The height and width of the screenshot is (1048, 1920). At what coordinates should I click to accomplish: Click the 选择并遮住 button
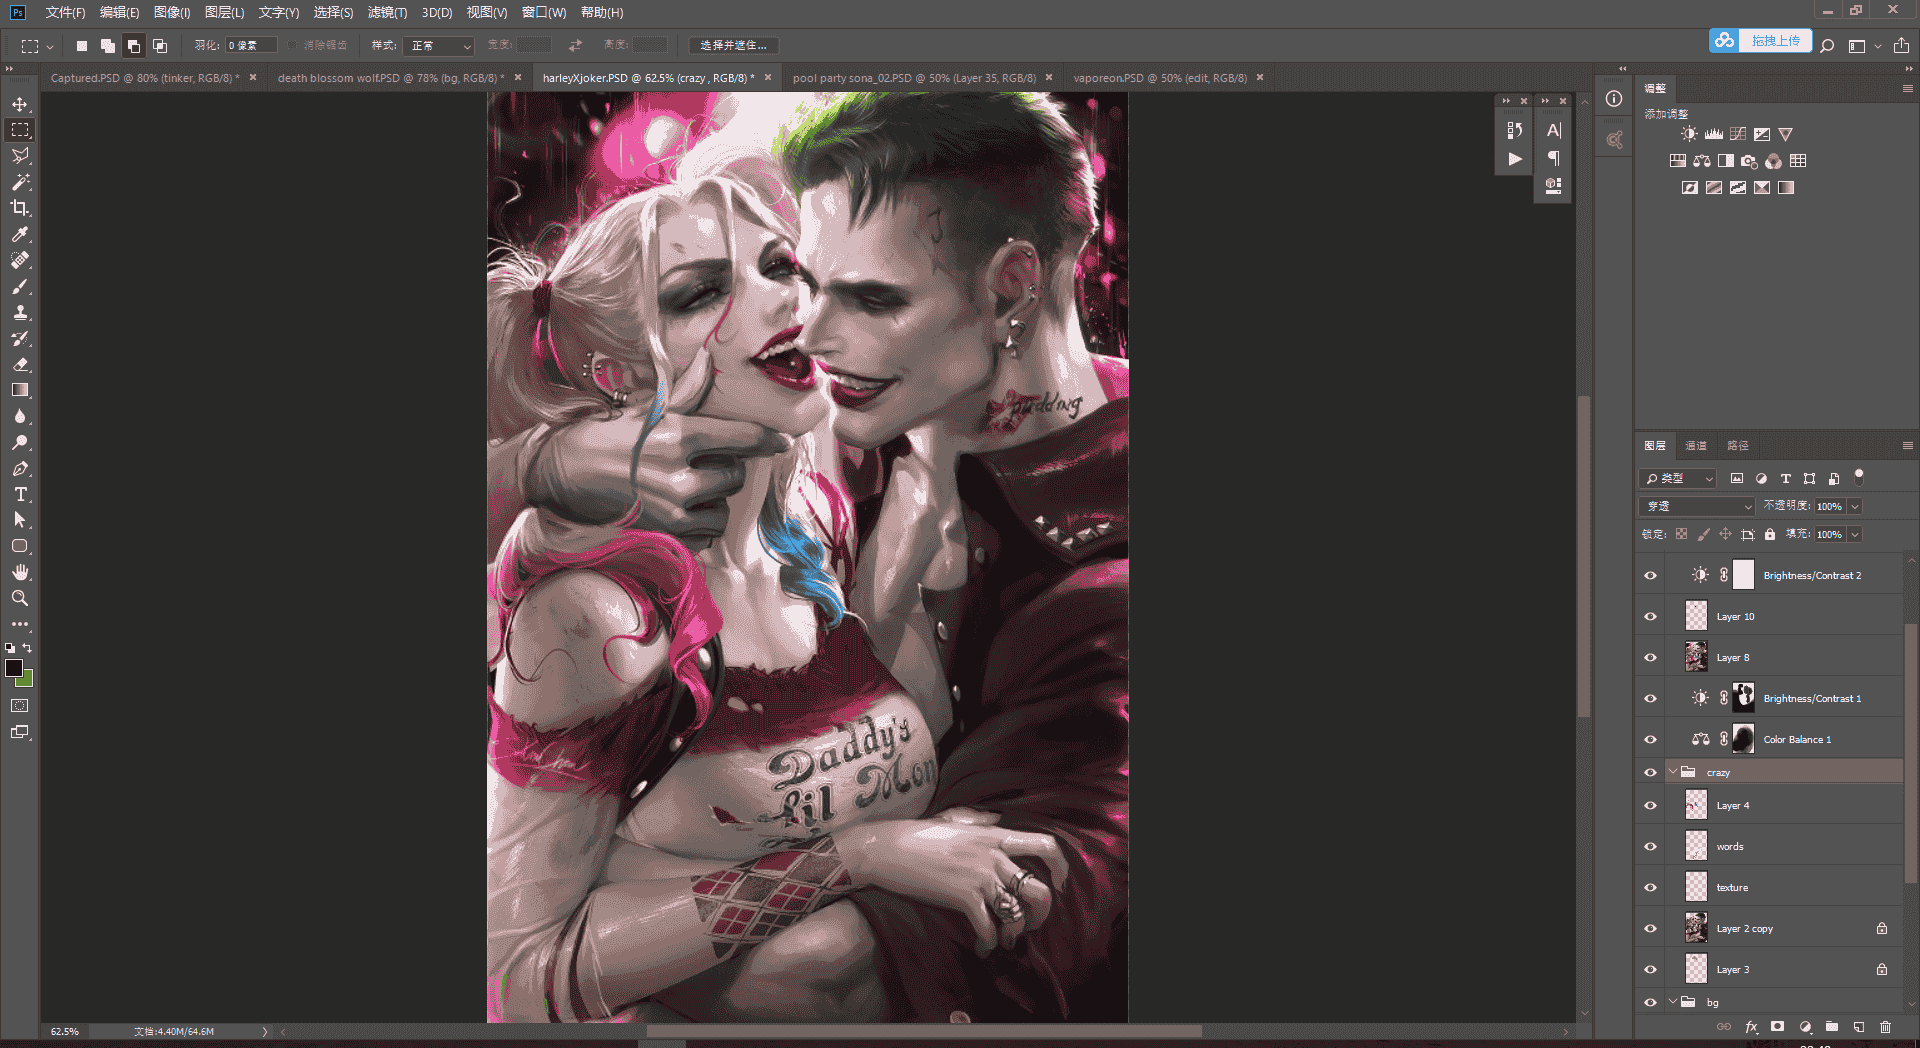(x=733, y=45)
